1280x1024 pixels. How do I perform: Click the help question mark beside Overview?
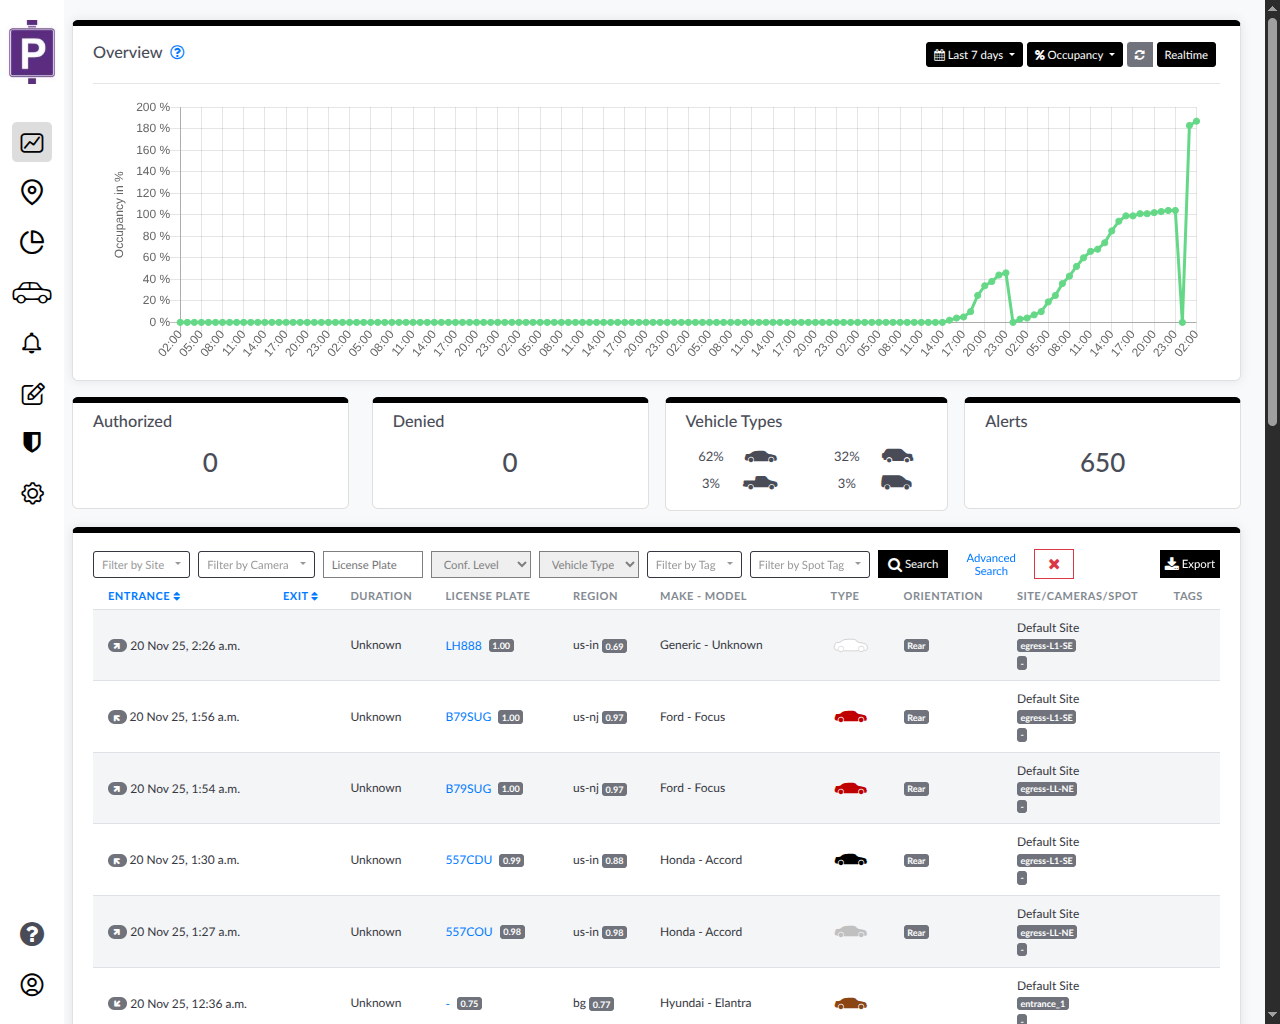coord(177,52)
